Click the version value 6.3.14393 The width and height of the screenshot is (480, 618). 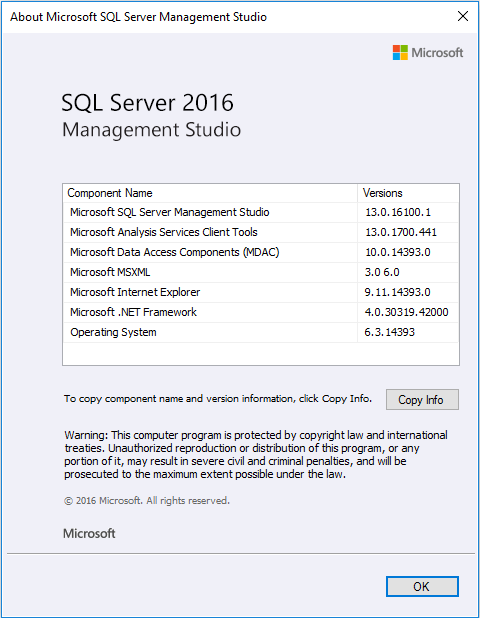pos(389,332)
